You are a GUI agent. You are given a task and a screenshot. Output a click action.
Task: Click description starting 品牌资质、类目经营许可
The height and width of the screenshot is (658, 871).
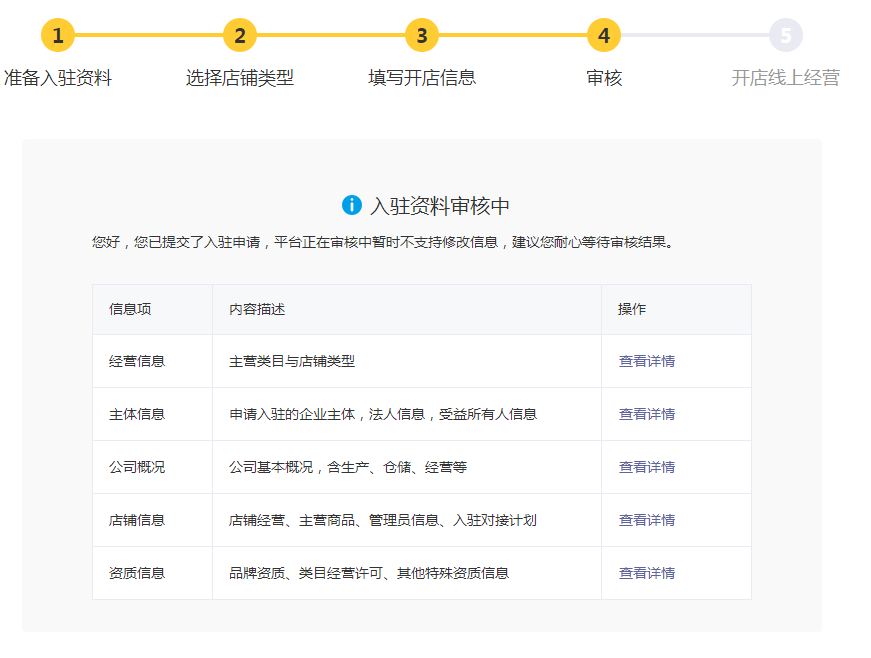(x=369, y=574)
